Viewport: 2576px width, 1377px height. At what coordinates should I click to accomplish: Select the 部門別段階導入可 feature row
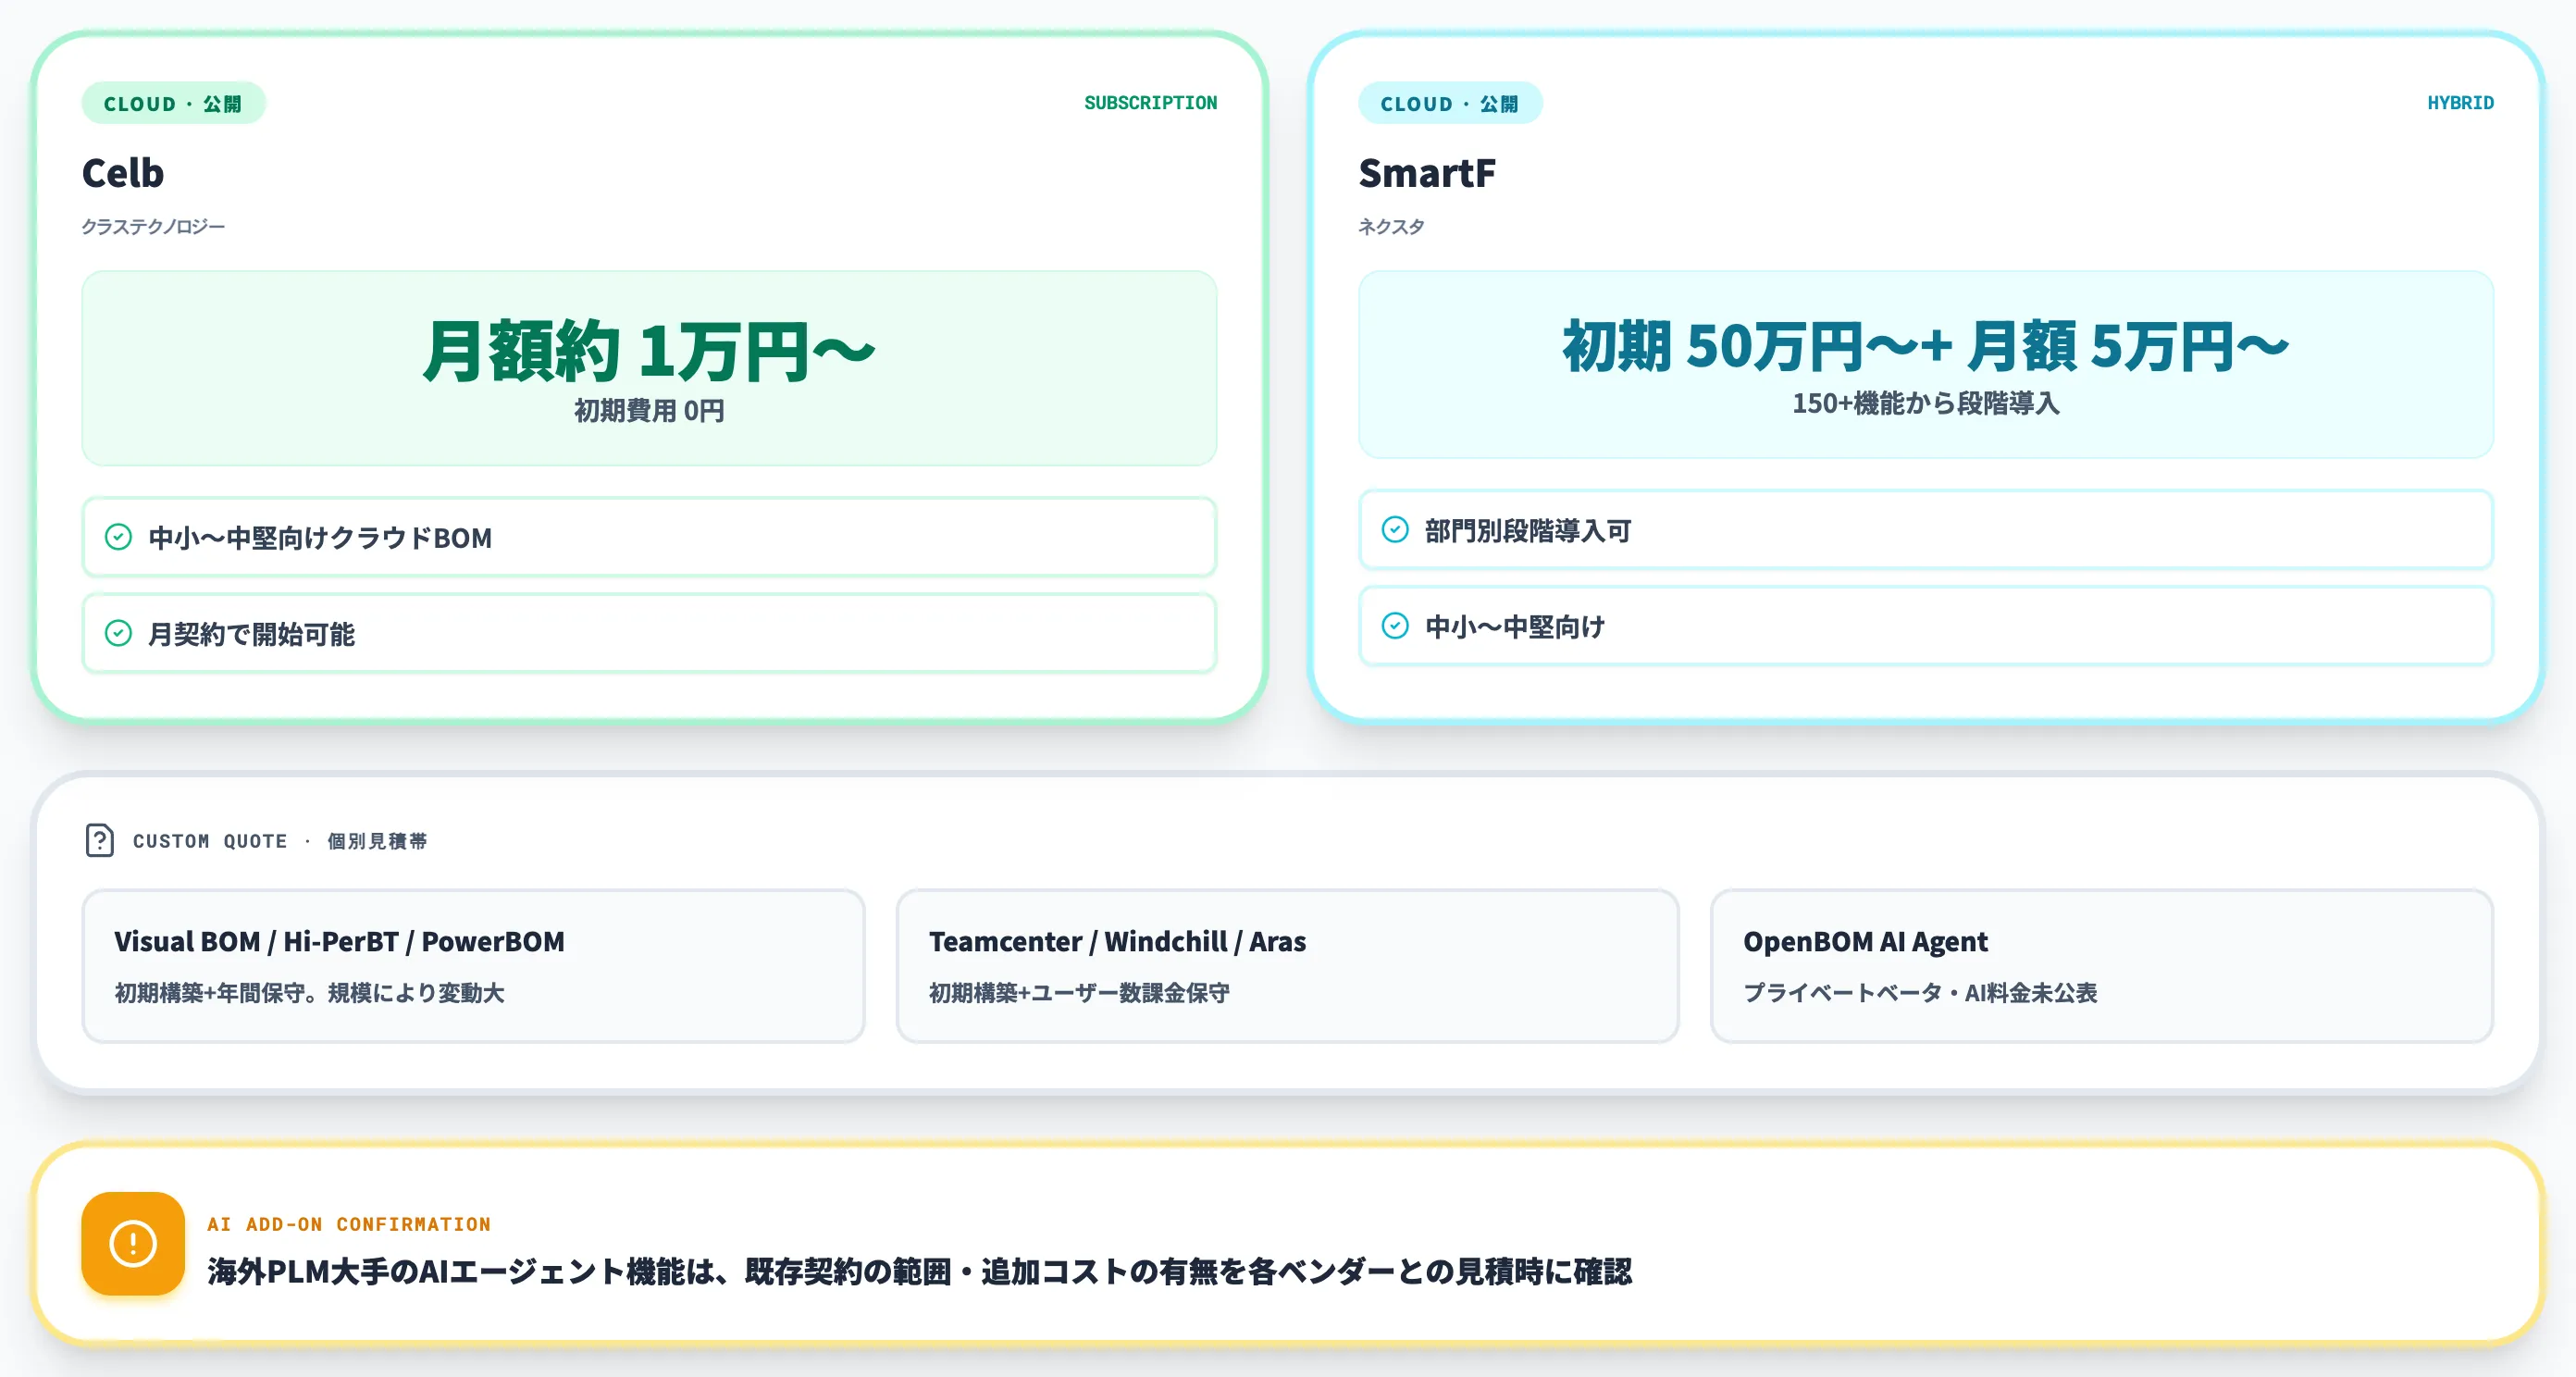coord(1926,529)
